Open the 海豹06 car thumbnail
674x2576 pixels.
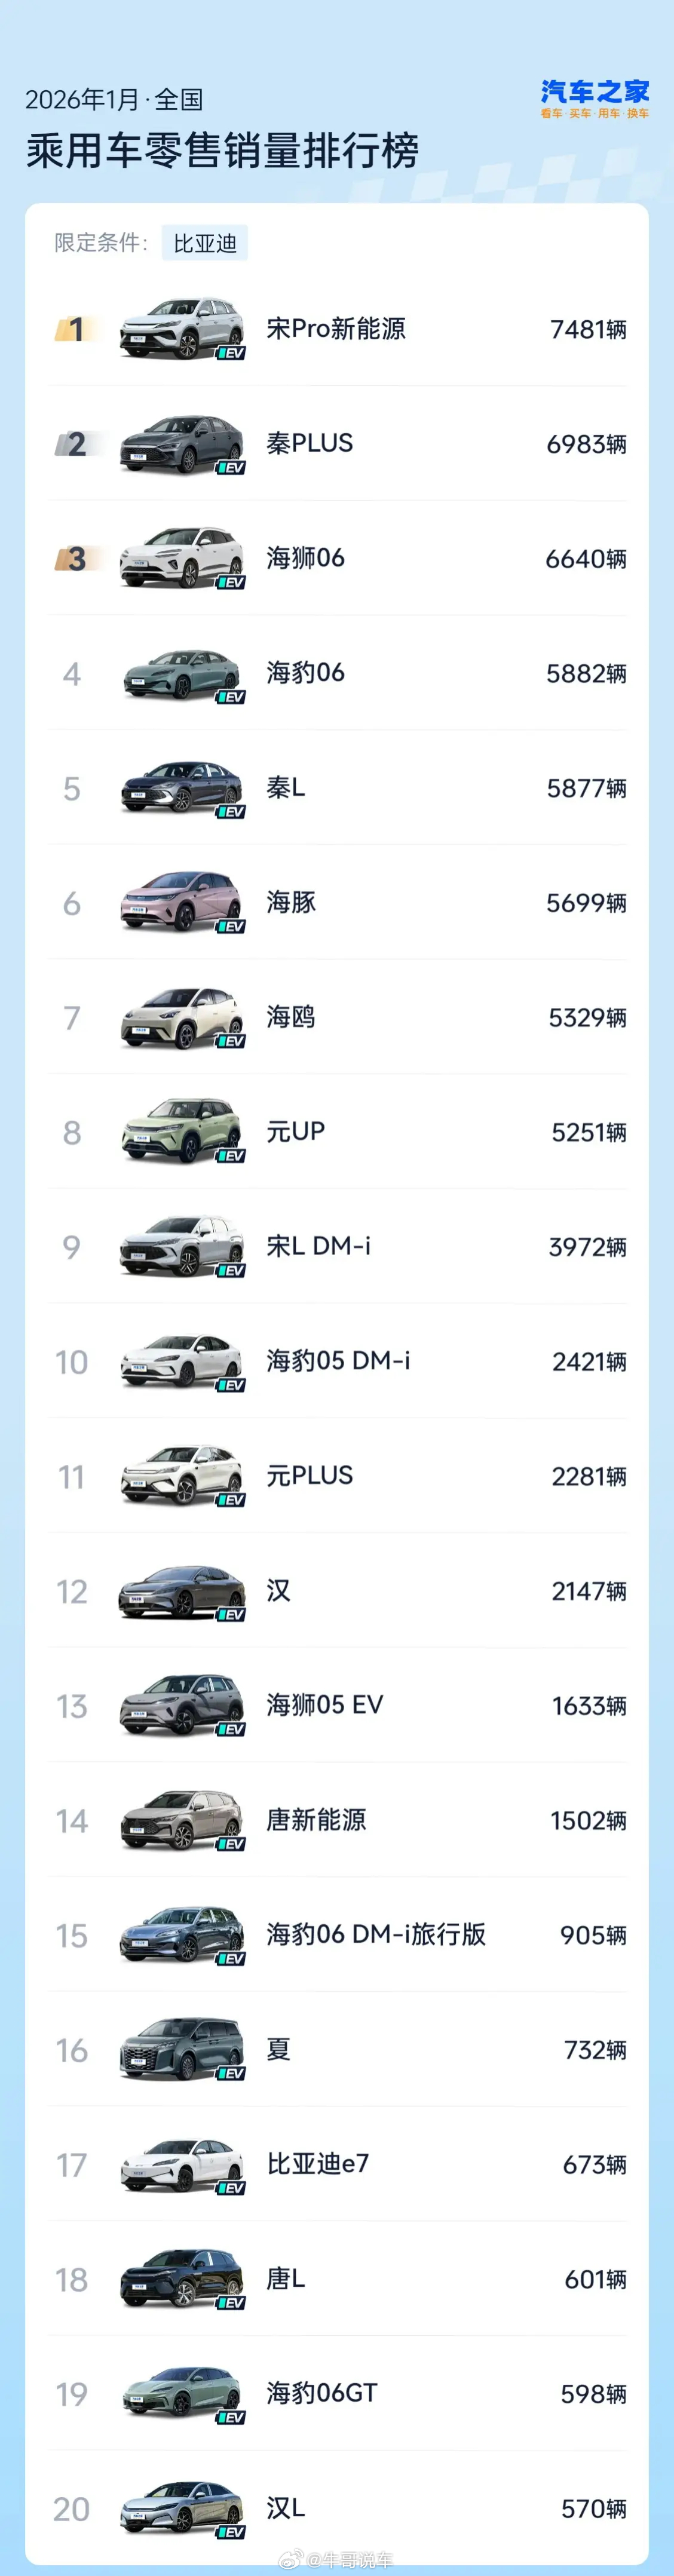(181, 673)
